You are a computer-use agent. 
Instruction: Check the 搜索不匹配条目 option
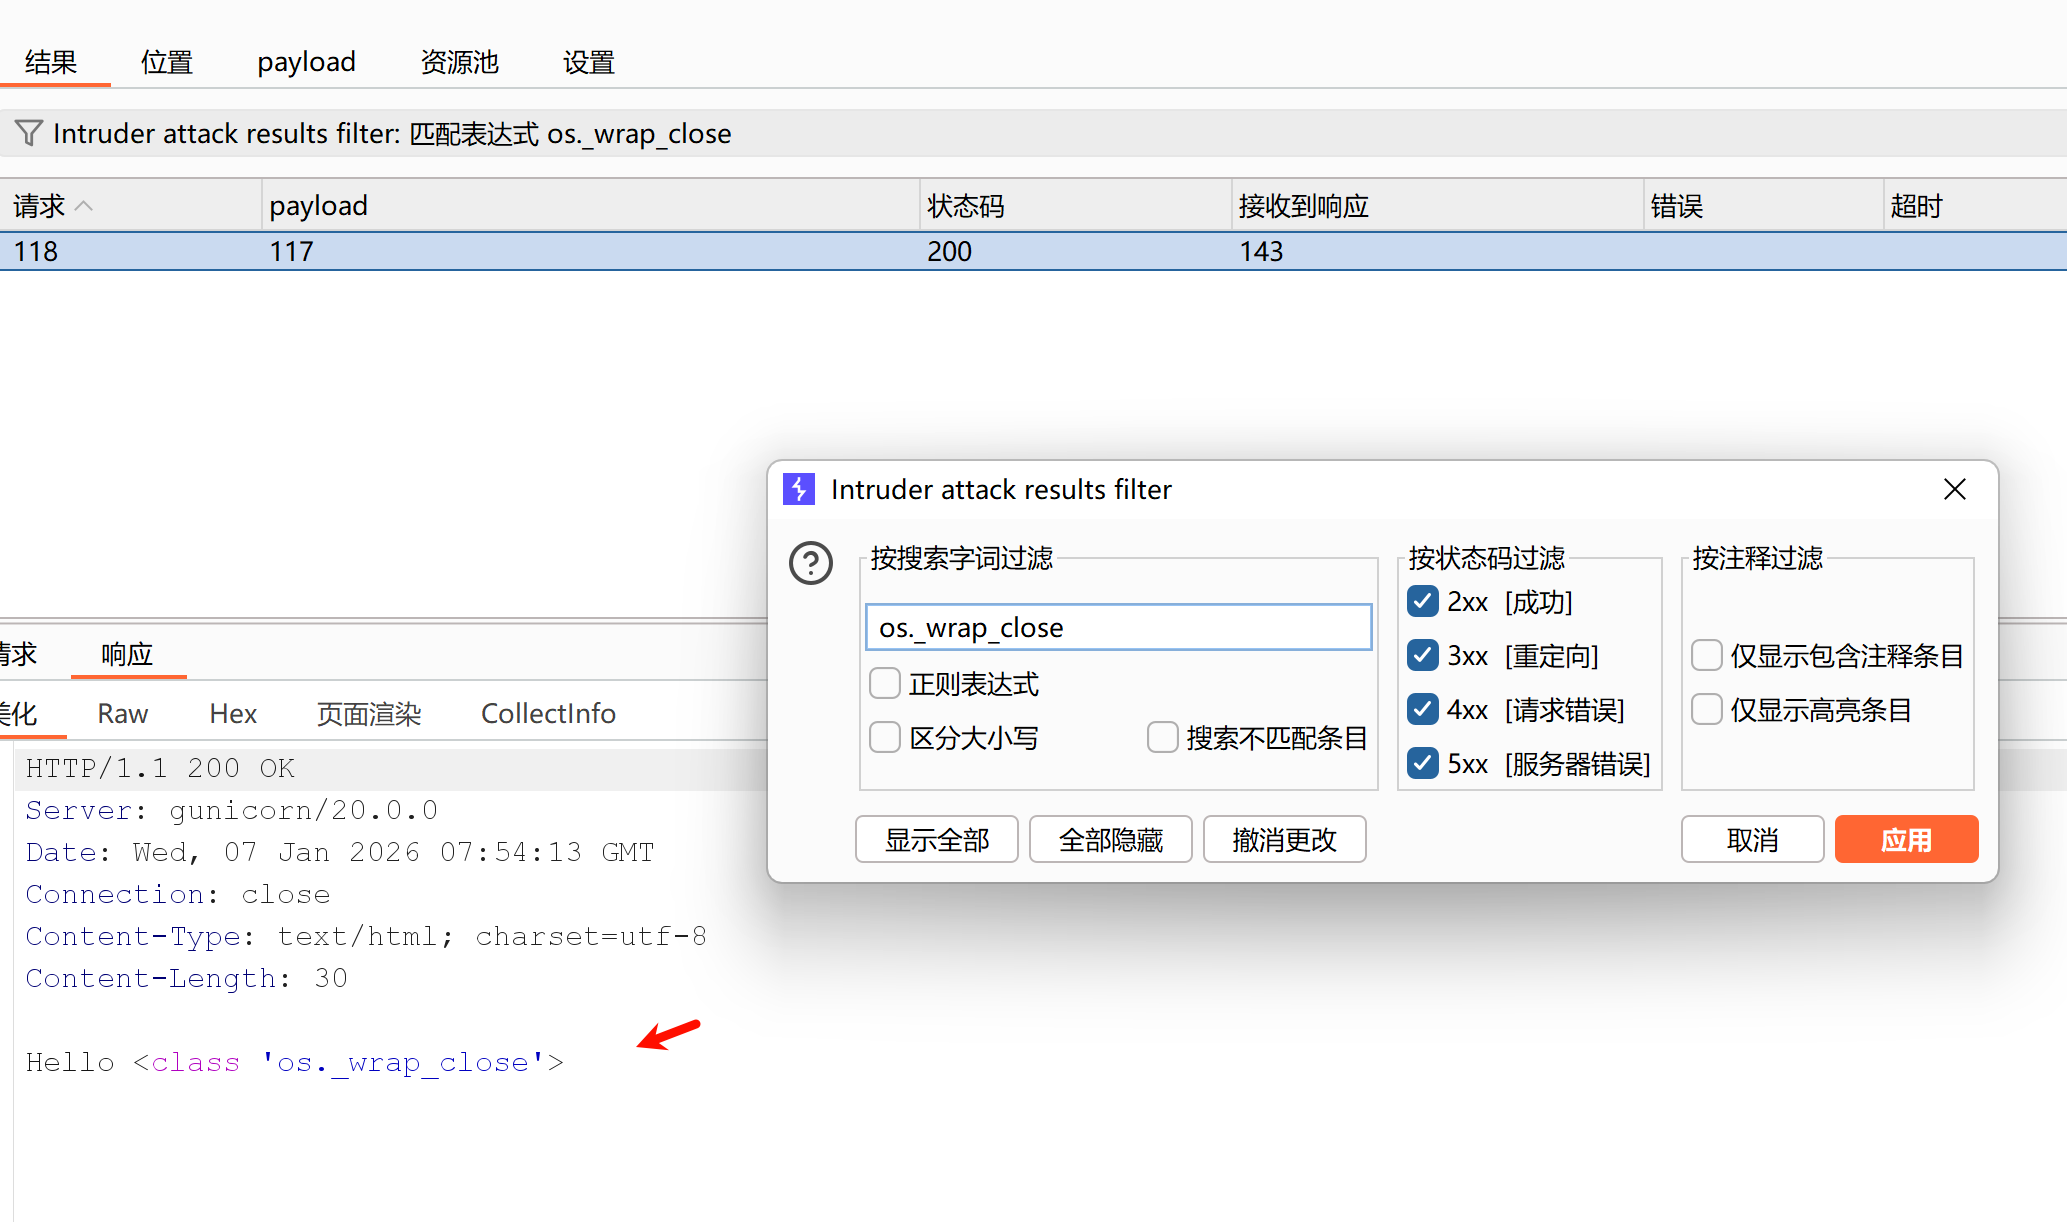[1162, 738]
